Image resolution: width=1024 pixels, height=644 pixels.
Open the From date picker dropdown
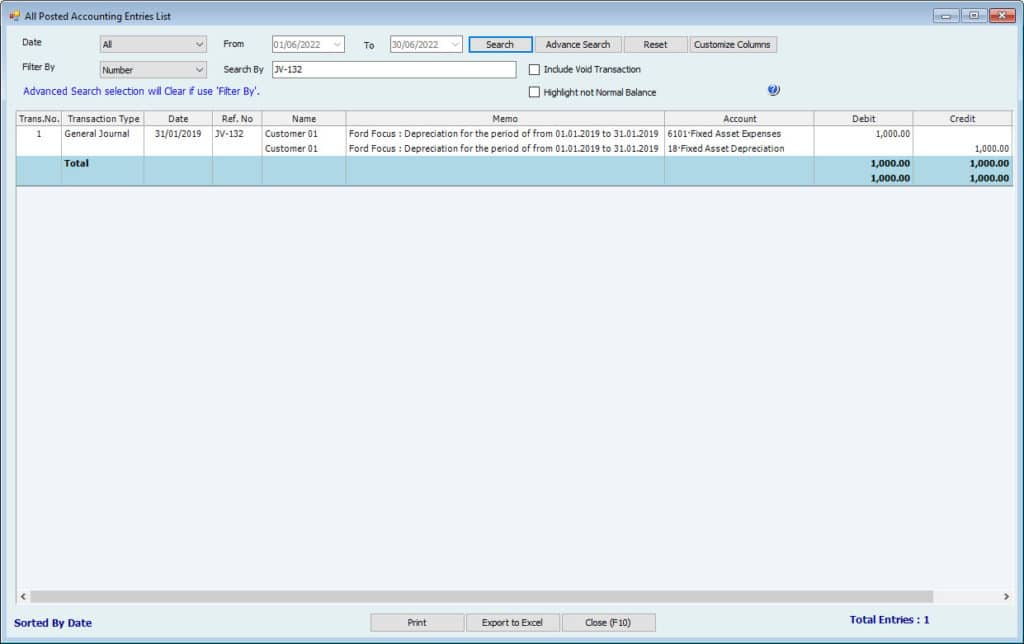[336, 45]
